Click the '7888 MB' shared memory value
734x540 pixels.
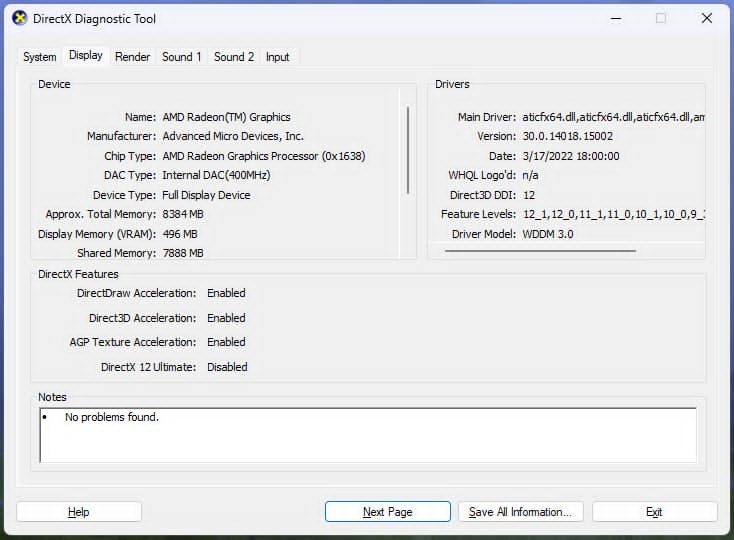pyautogui.click(x=183, y=253)
